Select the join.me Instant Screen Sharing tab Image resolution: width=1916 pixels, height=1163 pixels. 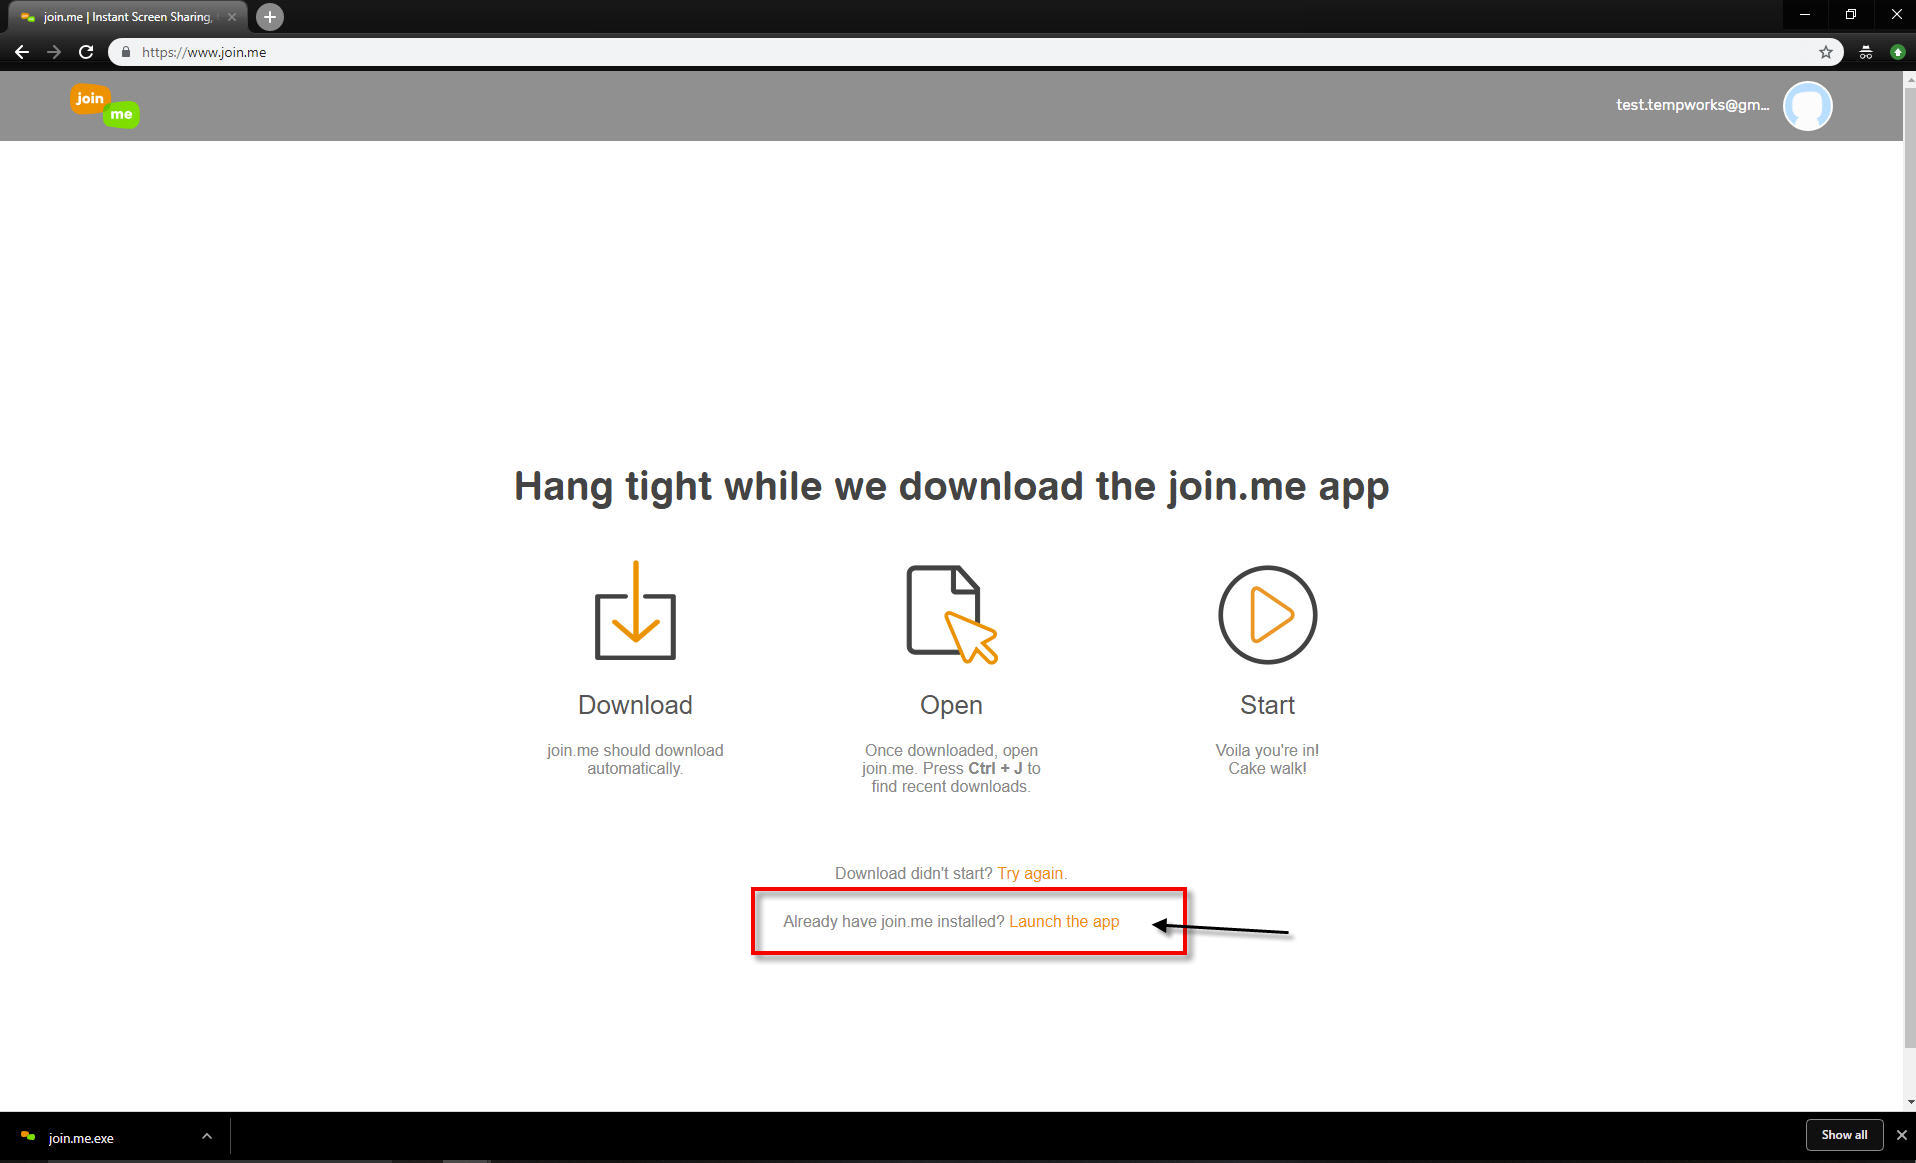(128, 17)
